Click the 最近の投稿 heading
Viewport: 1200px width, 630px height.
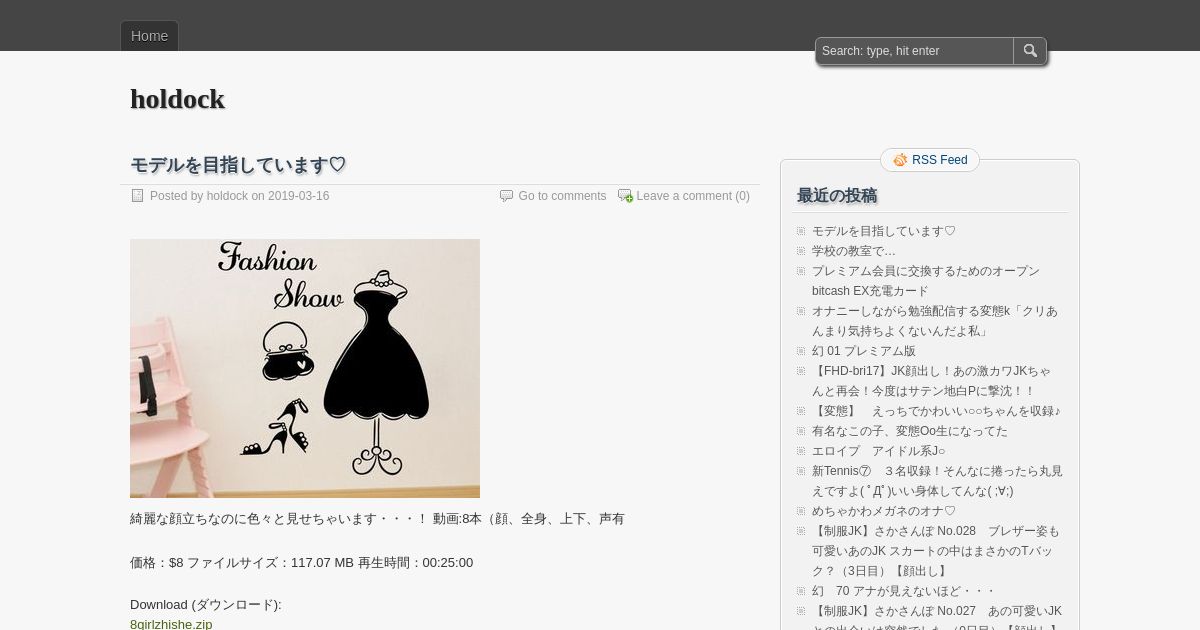tap(837, 196)
